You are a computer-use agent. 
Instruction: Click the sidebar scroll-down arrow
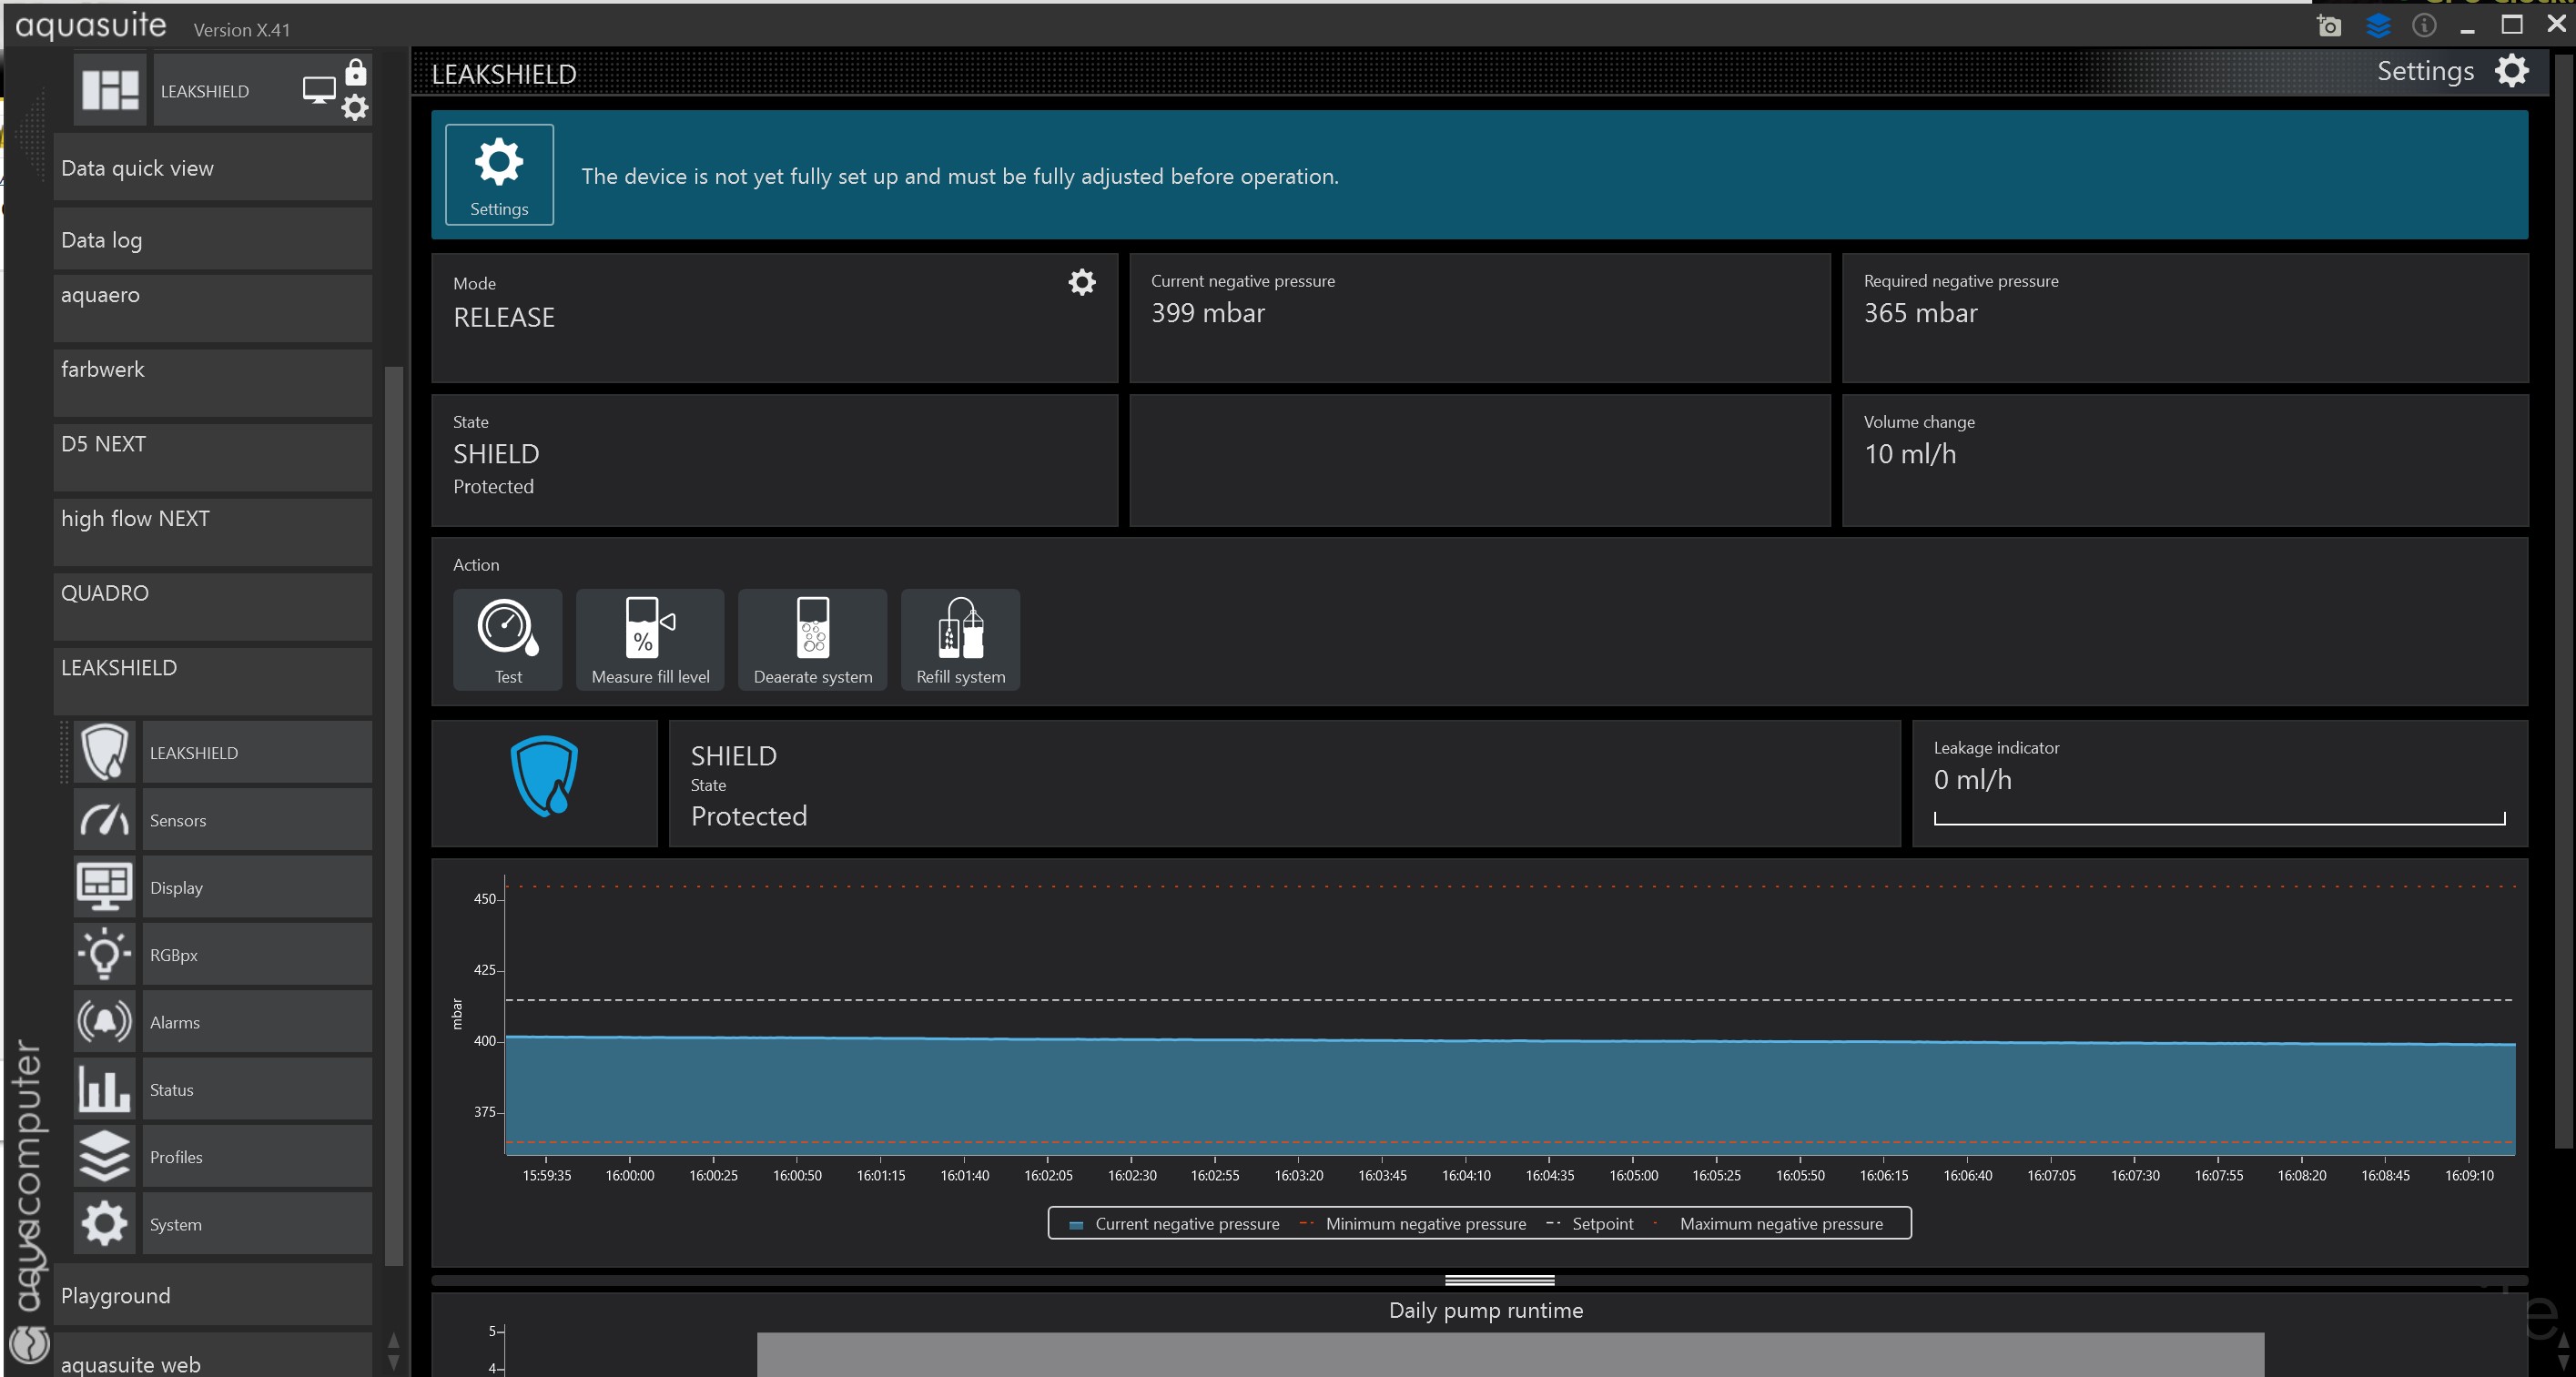click(393, 1362)
